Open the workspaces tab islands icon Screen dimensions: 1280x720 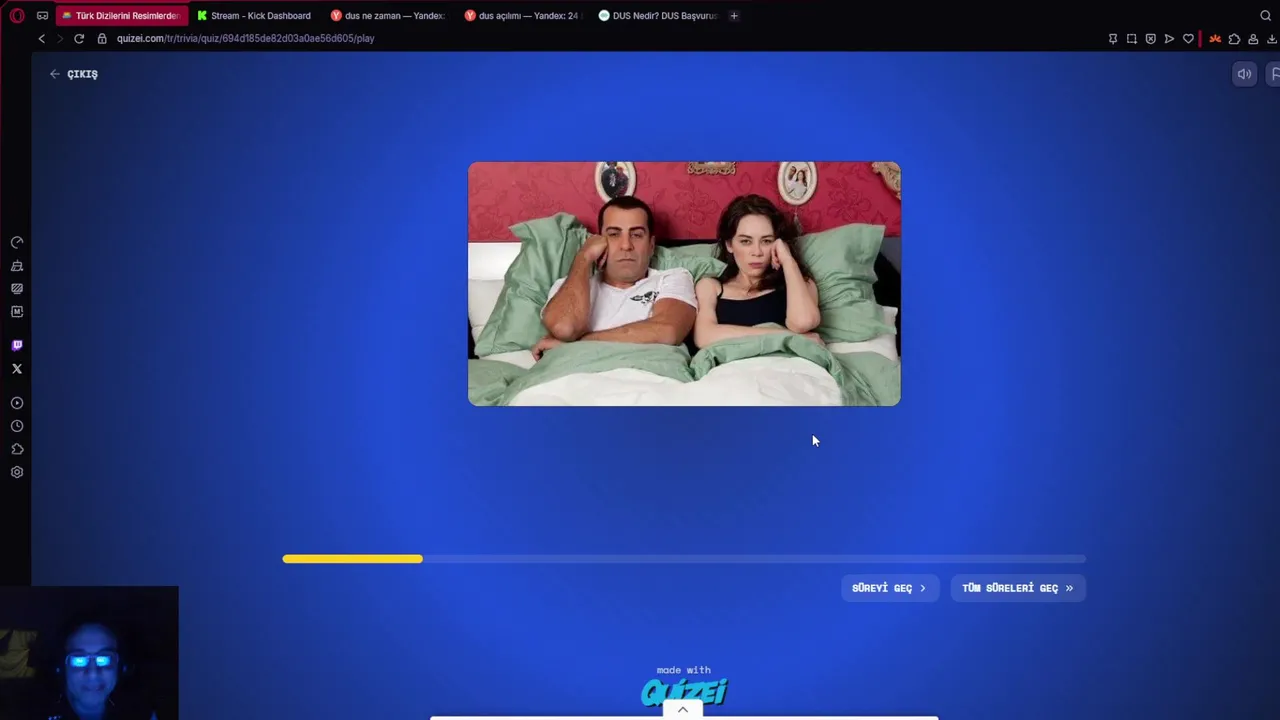[x=42, y=15]
